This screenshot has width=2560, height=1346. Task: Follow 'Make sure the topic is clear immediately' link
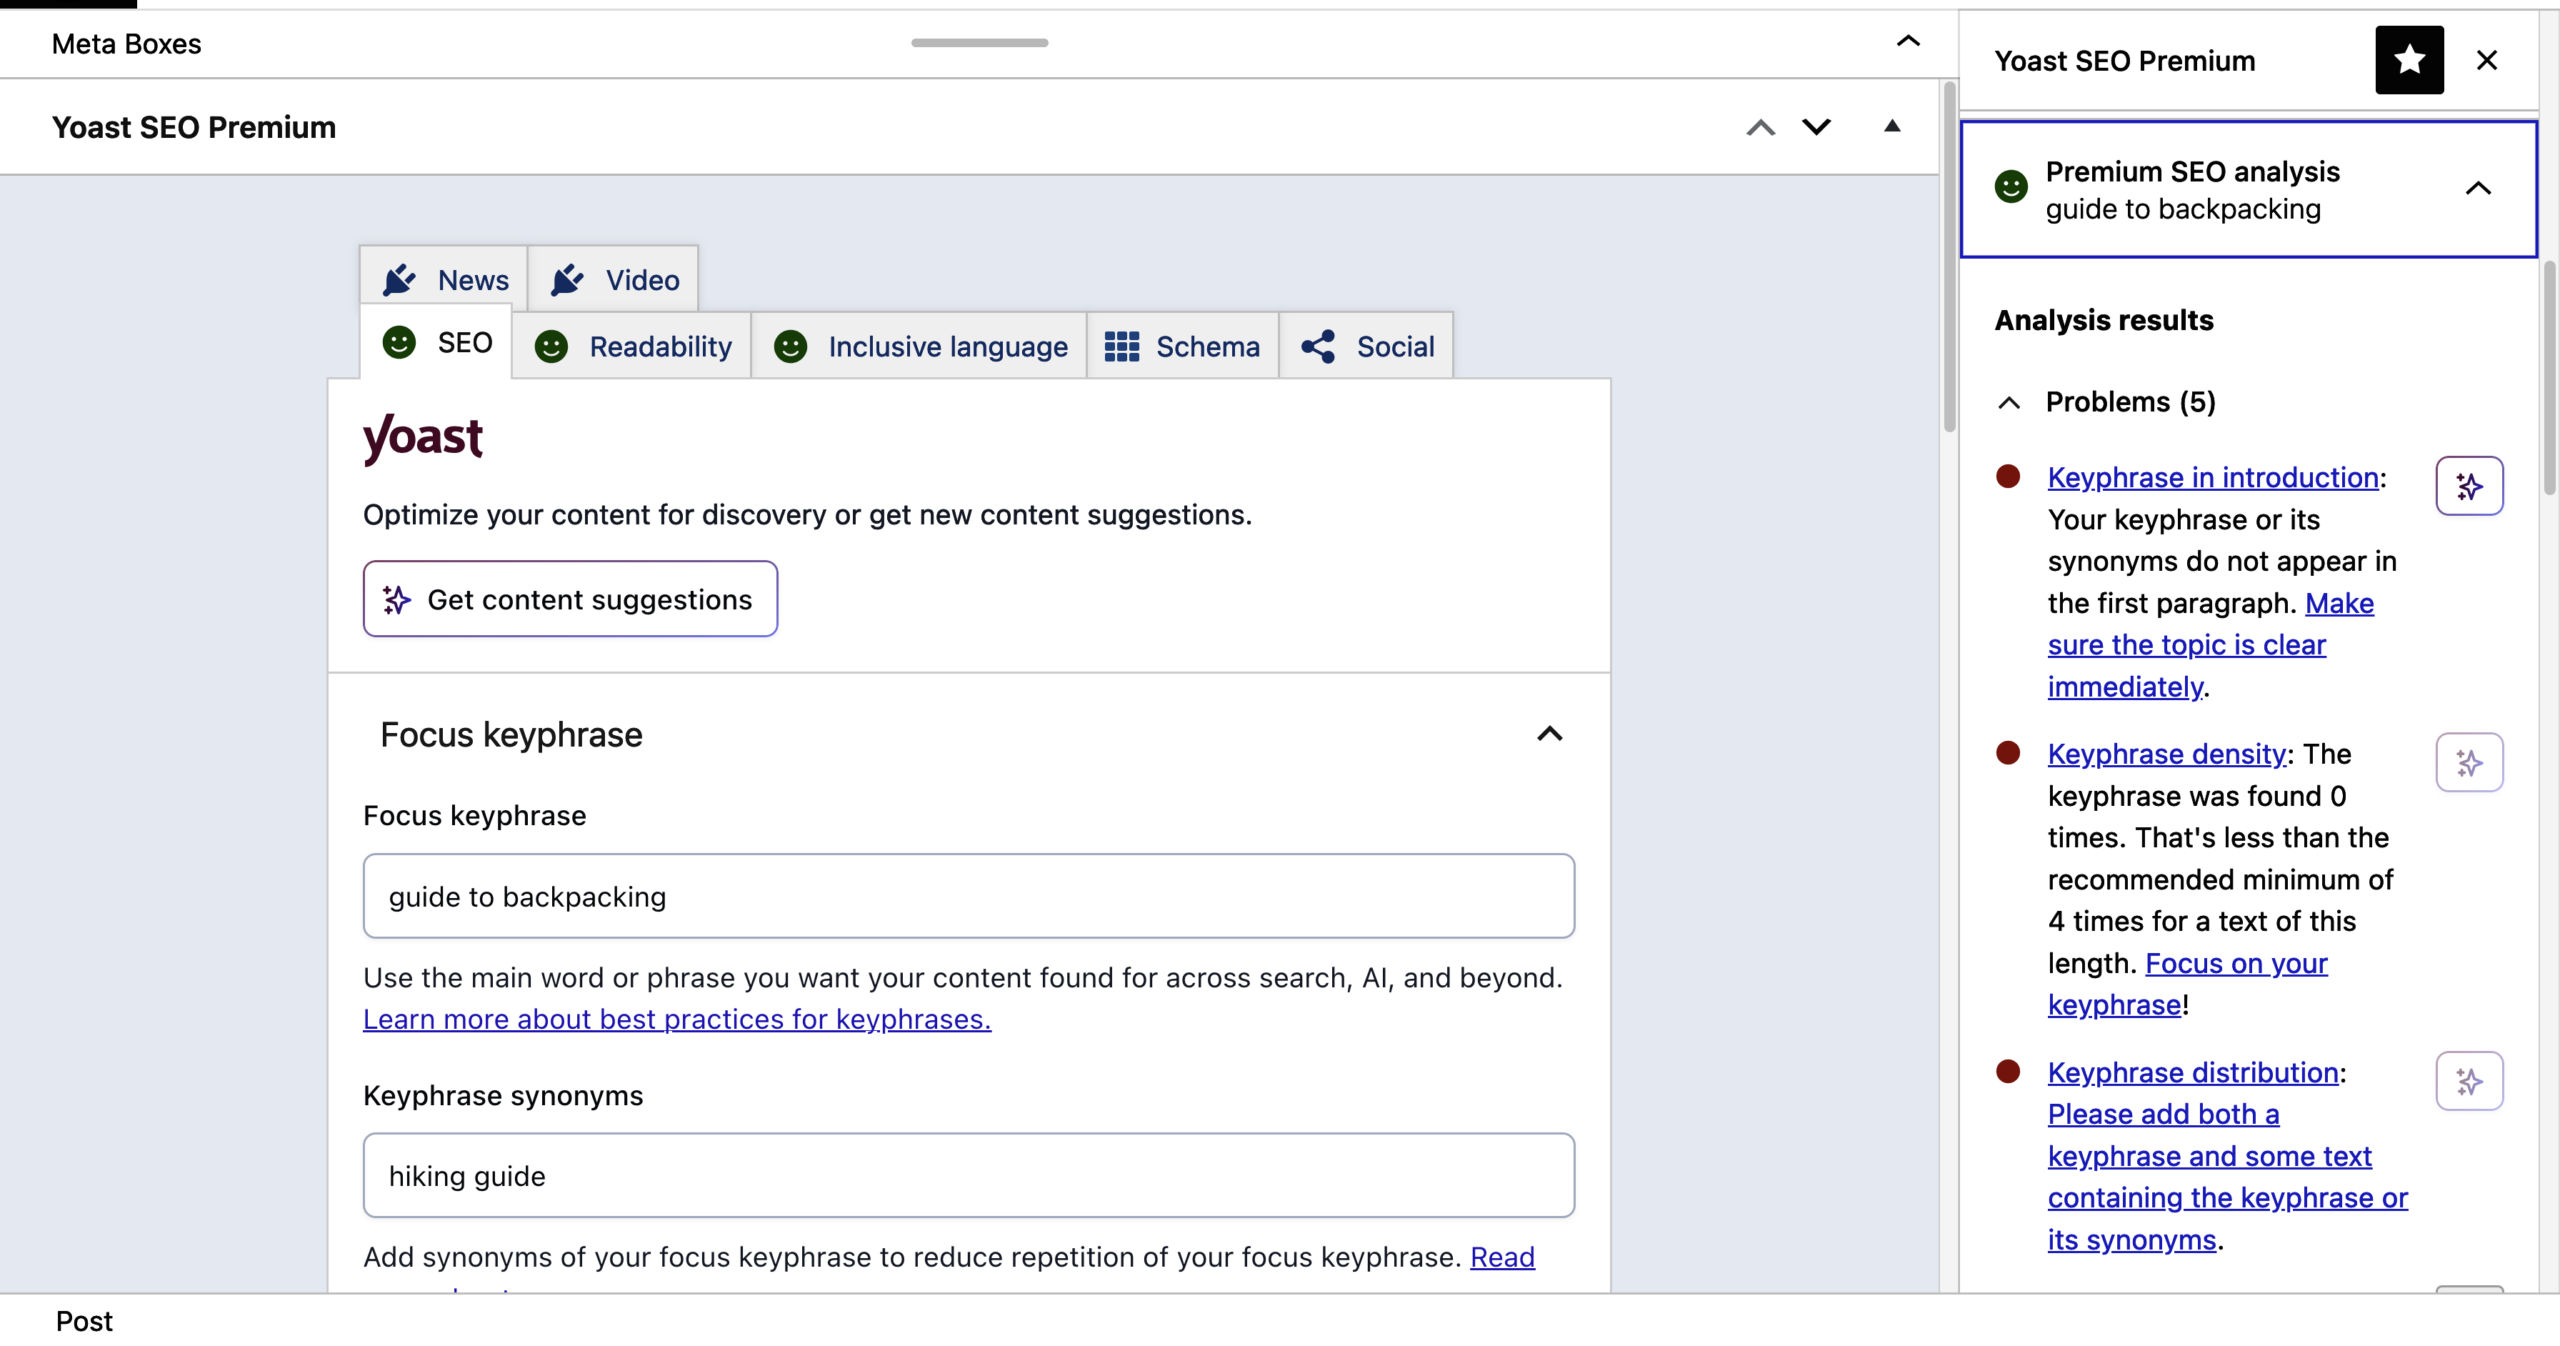[2187, 645]
